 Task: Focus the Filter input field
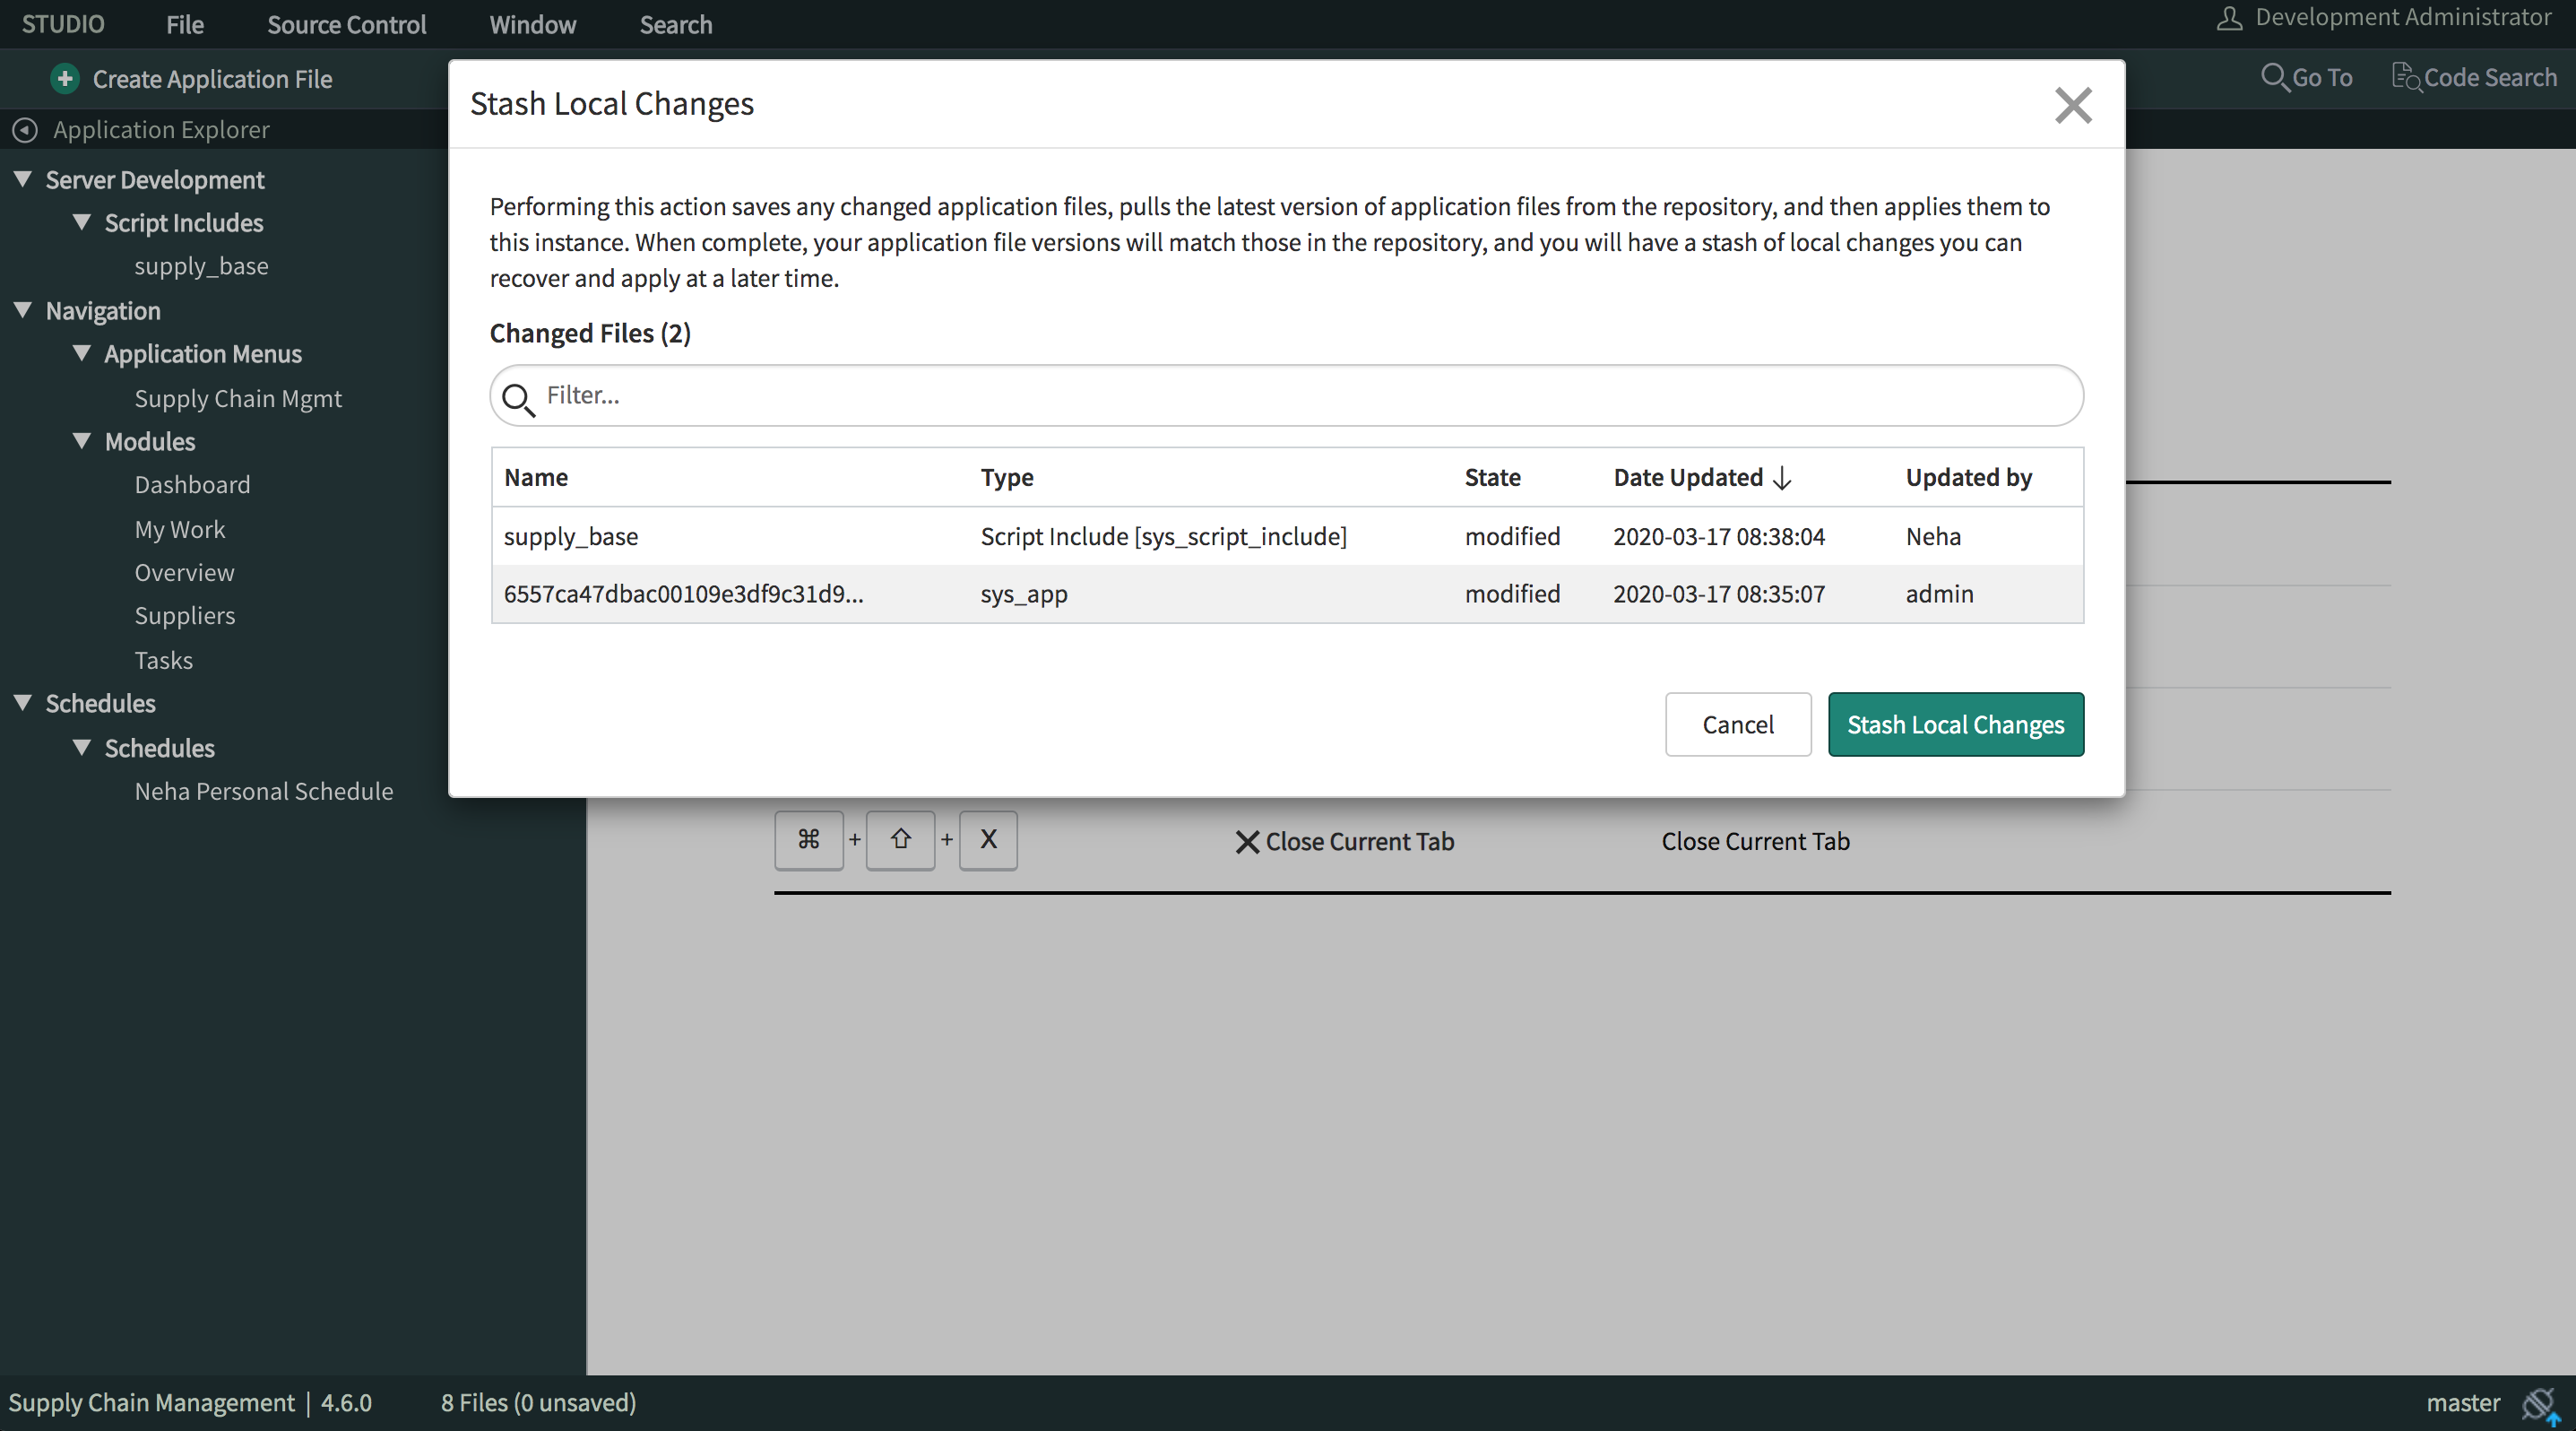(1286, 395)
